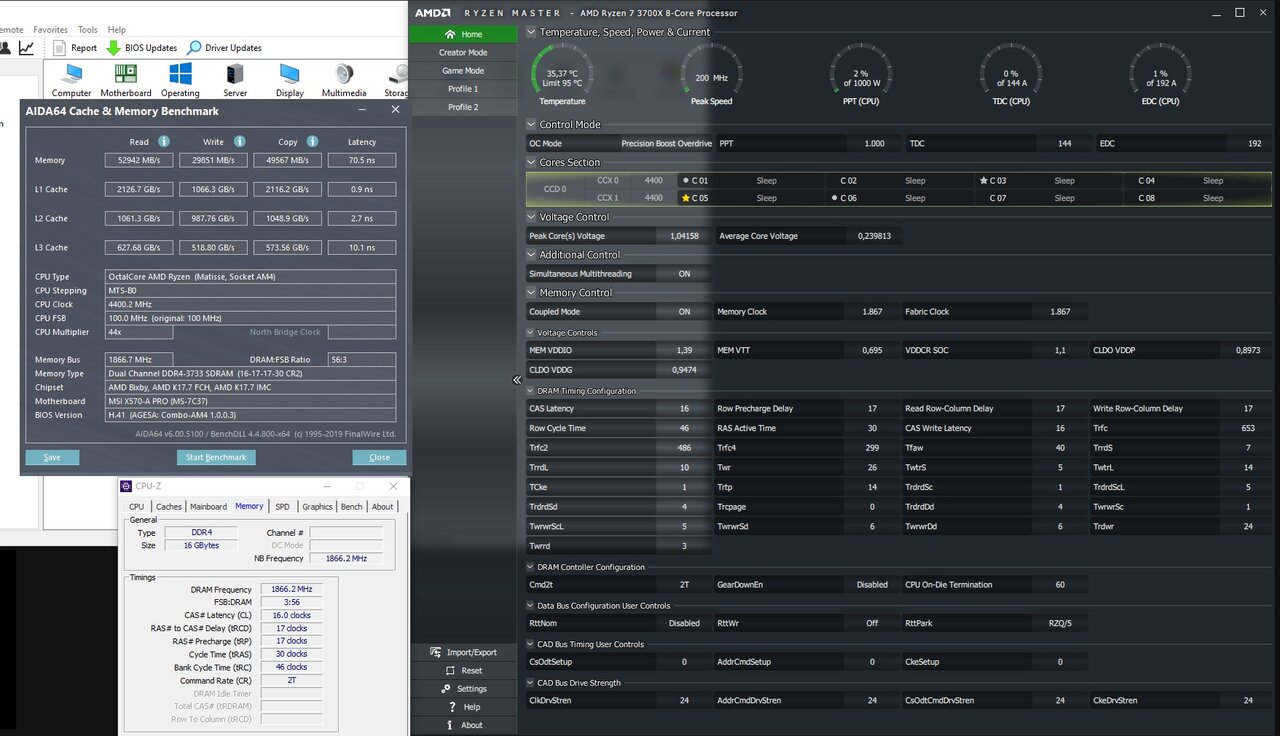Click the line graph toolbar icon in AIDA64
Image resolution: width=1280 pixels, height=736 pixels.
click(26, 47)
